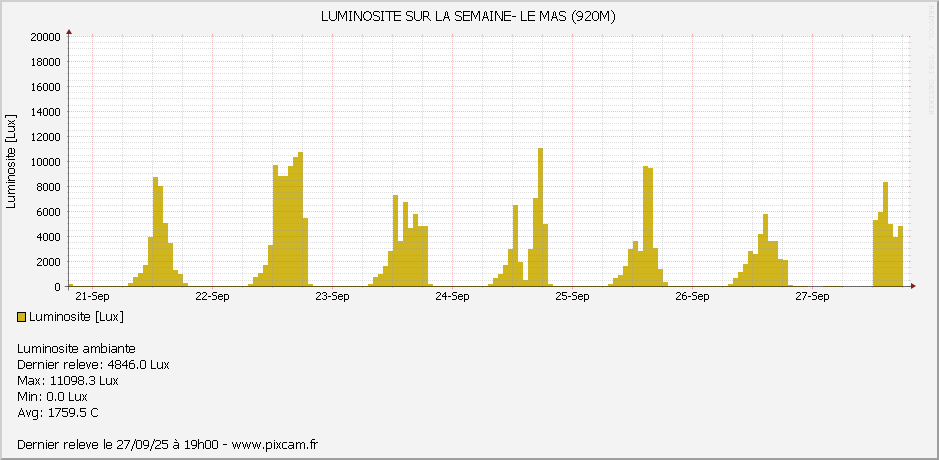Click the Max: 11098.3 Lux statistic
Image resolution: width=939 pixels, height=460 pixels.
click(x=68, y=381)
